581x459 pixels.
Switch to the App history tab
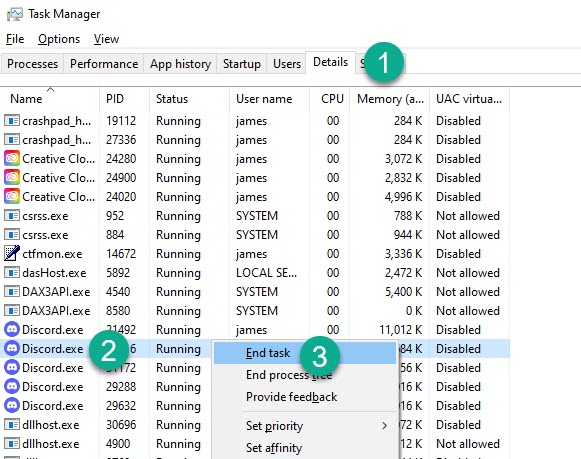click(x=180, y=64)
